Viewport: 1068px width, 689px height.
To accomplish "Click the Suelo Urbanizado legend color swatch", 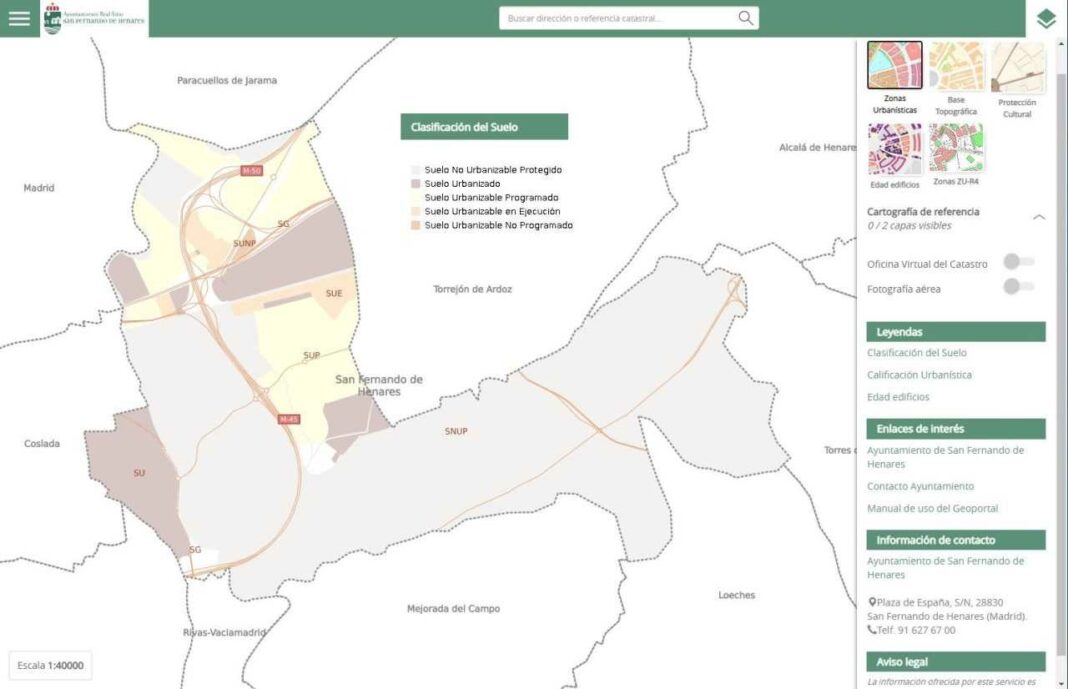I will pos(416,184).
